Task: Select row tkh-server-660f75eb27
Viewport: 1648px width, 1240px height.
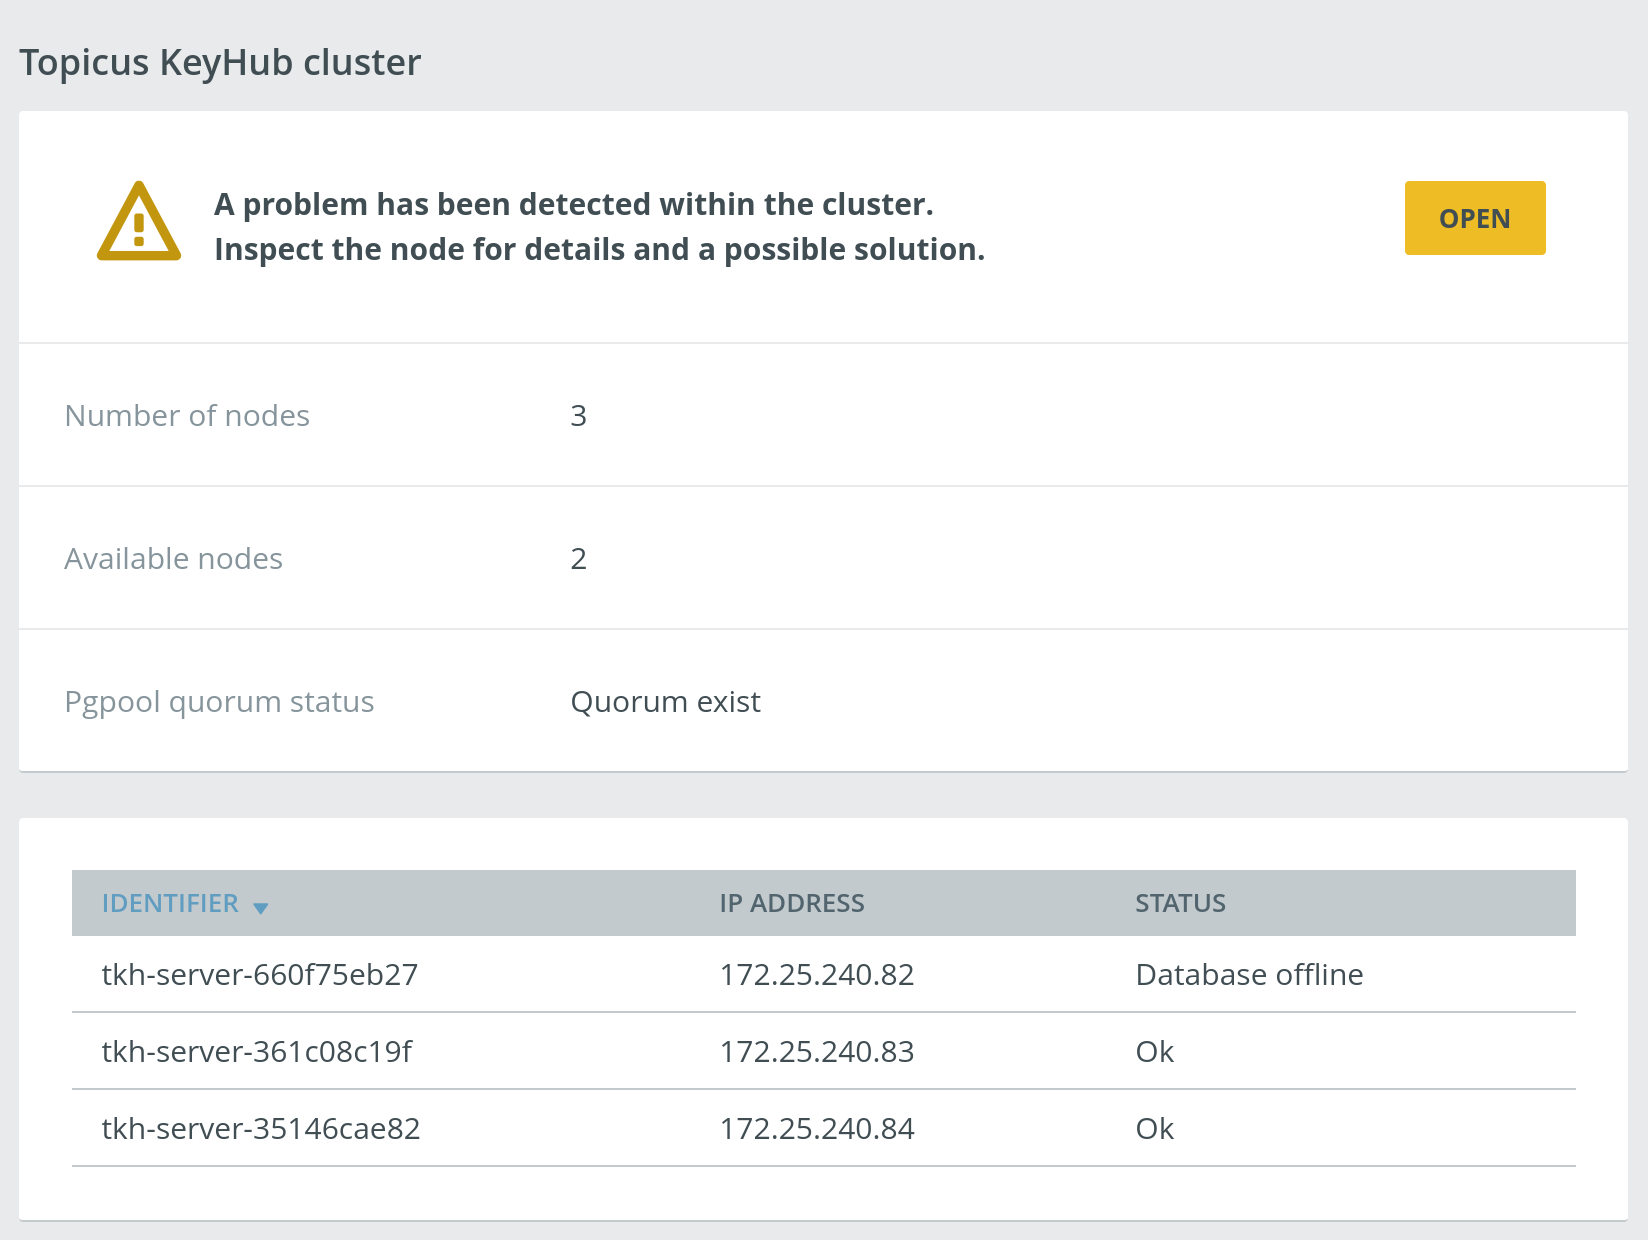Action: pos(824,974)
